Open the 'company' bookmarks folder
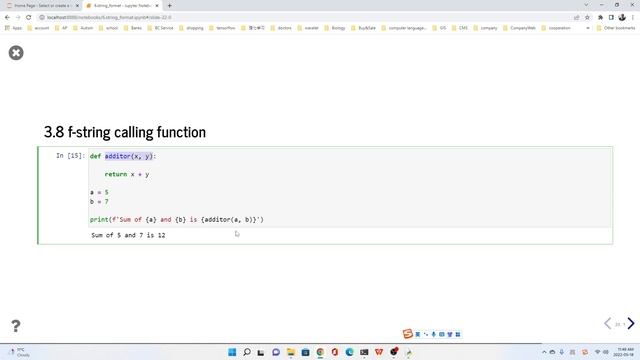Image resolution: width=640 pixels, height=360 pixels. [x=485, y=28]
